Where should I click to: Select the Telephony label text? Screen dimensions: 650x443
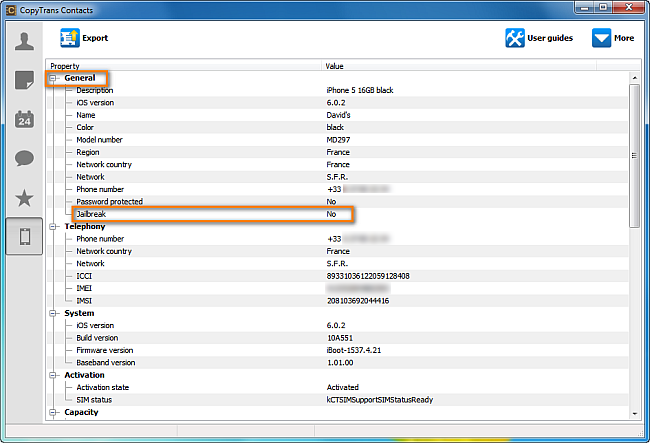click(x=85, y=227)
